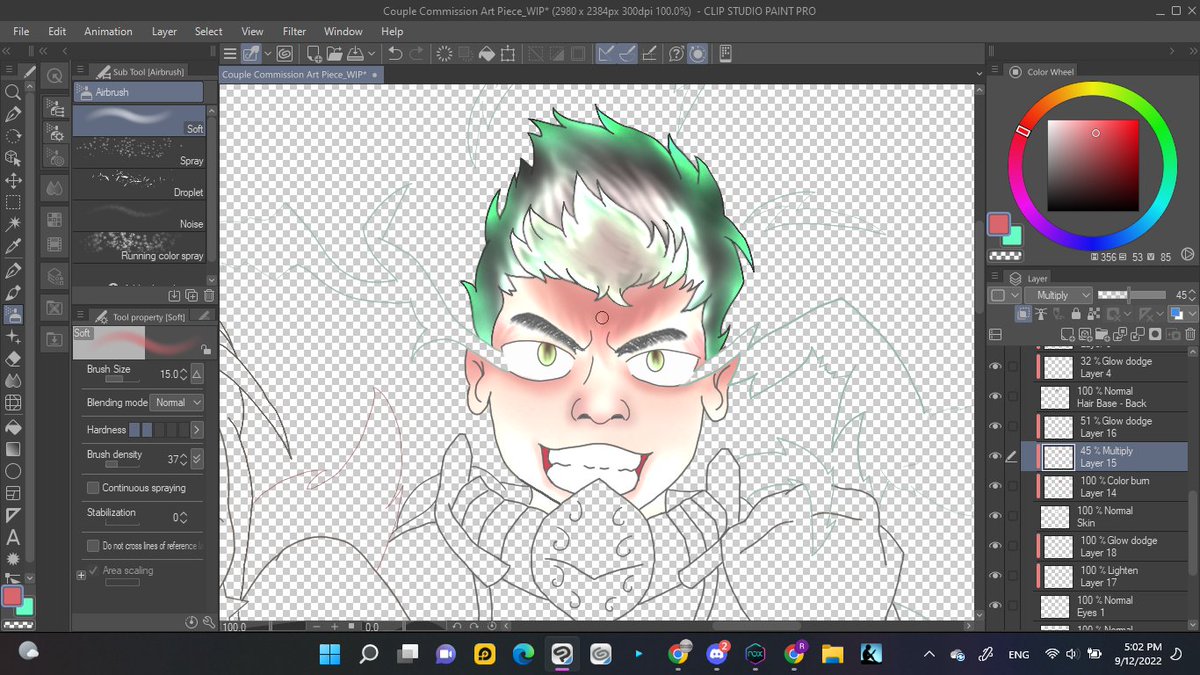Click the Fill bucket icon in command bar
Viewport: 1200px width, 675px height.
[x=487, y=53]
